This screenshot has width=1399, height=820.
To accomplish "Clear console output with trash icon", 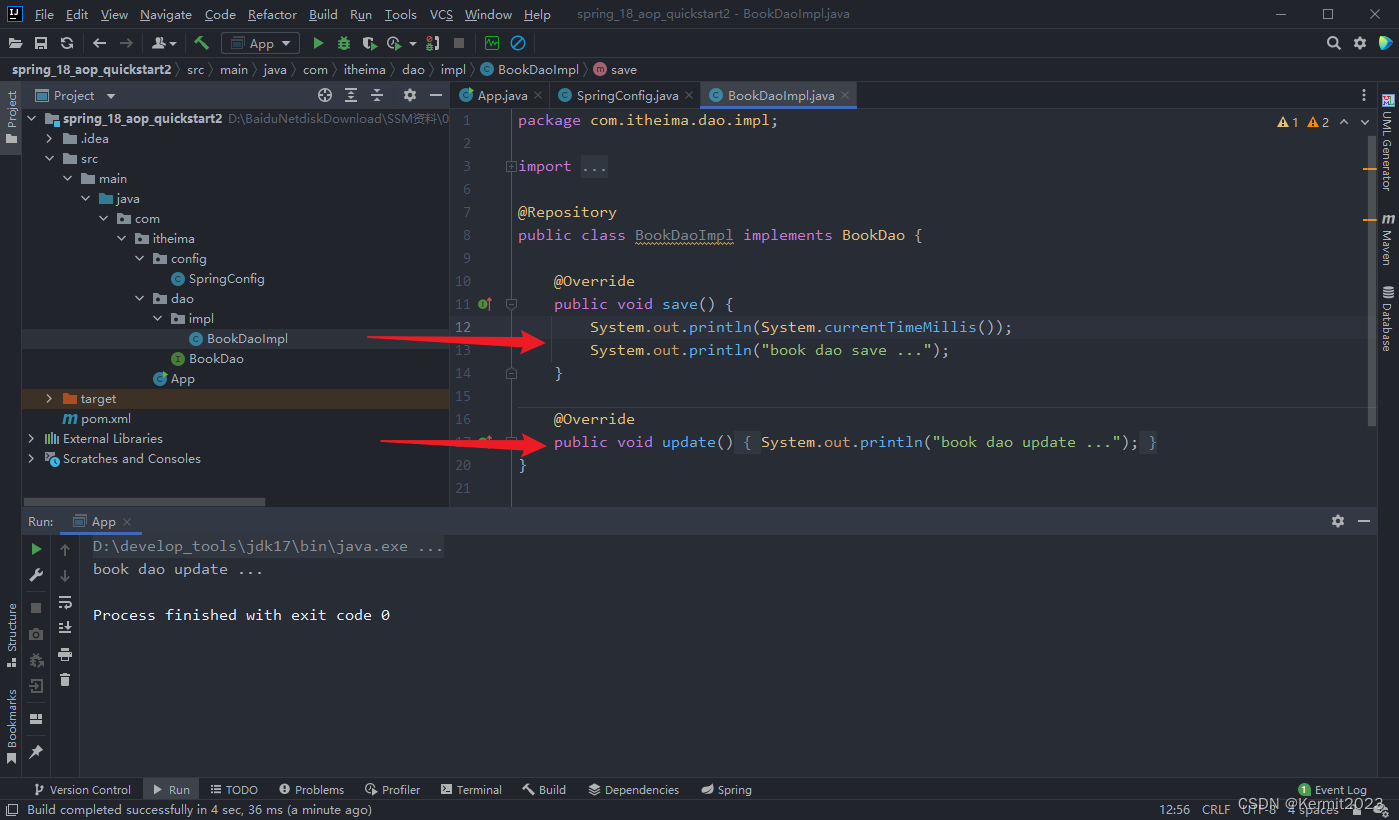I will point(65,680).
